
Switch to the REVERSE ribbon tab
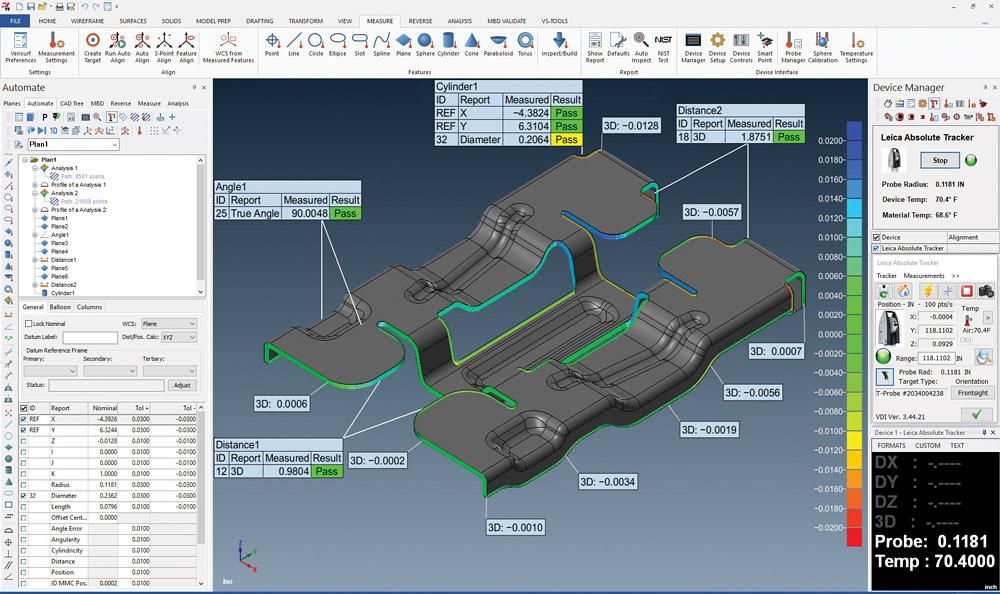(420, 20)
